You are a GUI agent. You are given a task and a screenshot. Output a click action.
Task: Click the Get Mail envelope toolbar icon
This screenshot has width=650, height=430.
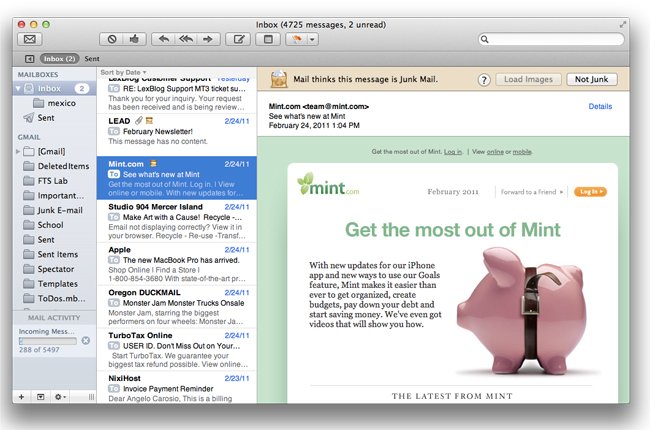pos(29,39)
